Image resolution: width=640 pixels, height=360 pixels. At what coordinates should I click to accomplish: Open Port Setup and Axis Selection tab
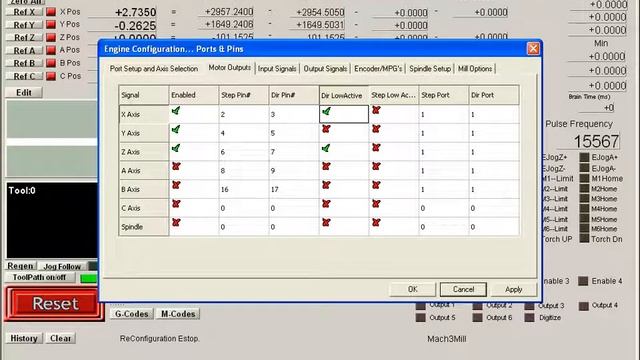[154, 69]
